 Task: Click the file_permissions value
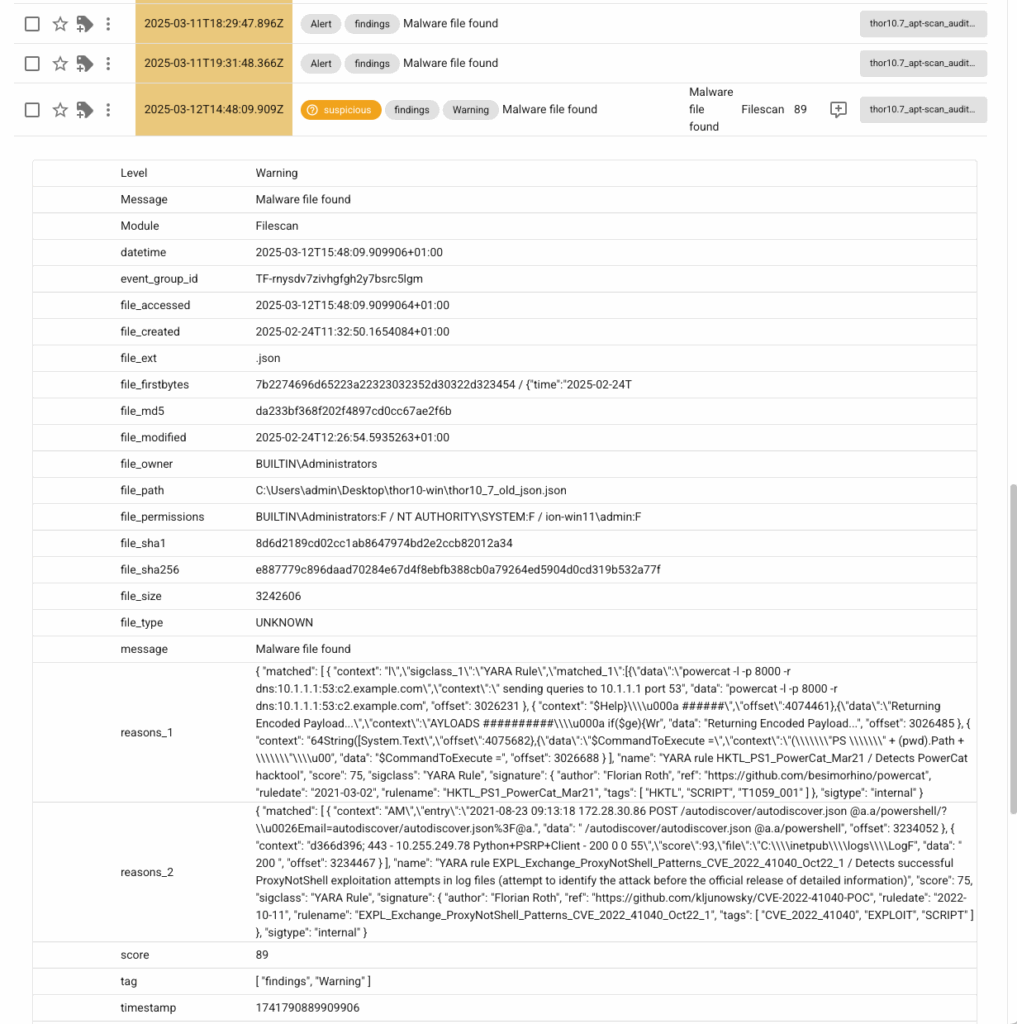(x=448, y=517)
